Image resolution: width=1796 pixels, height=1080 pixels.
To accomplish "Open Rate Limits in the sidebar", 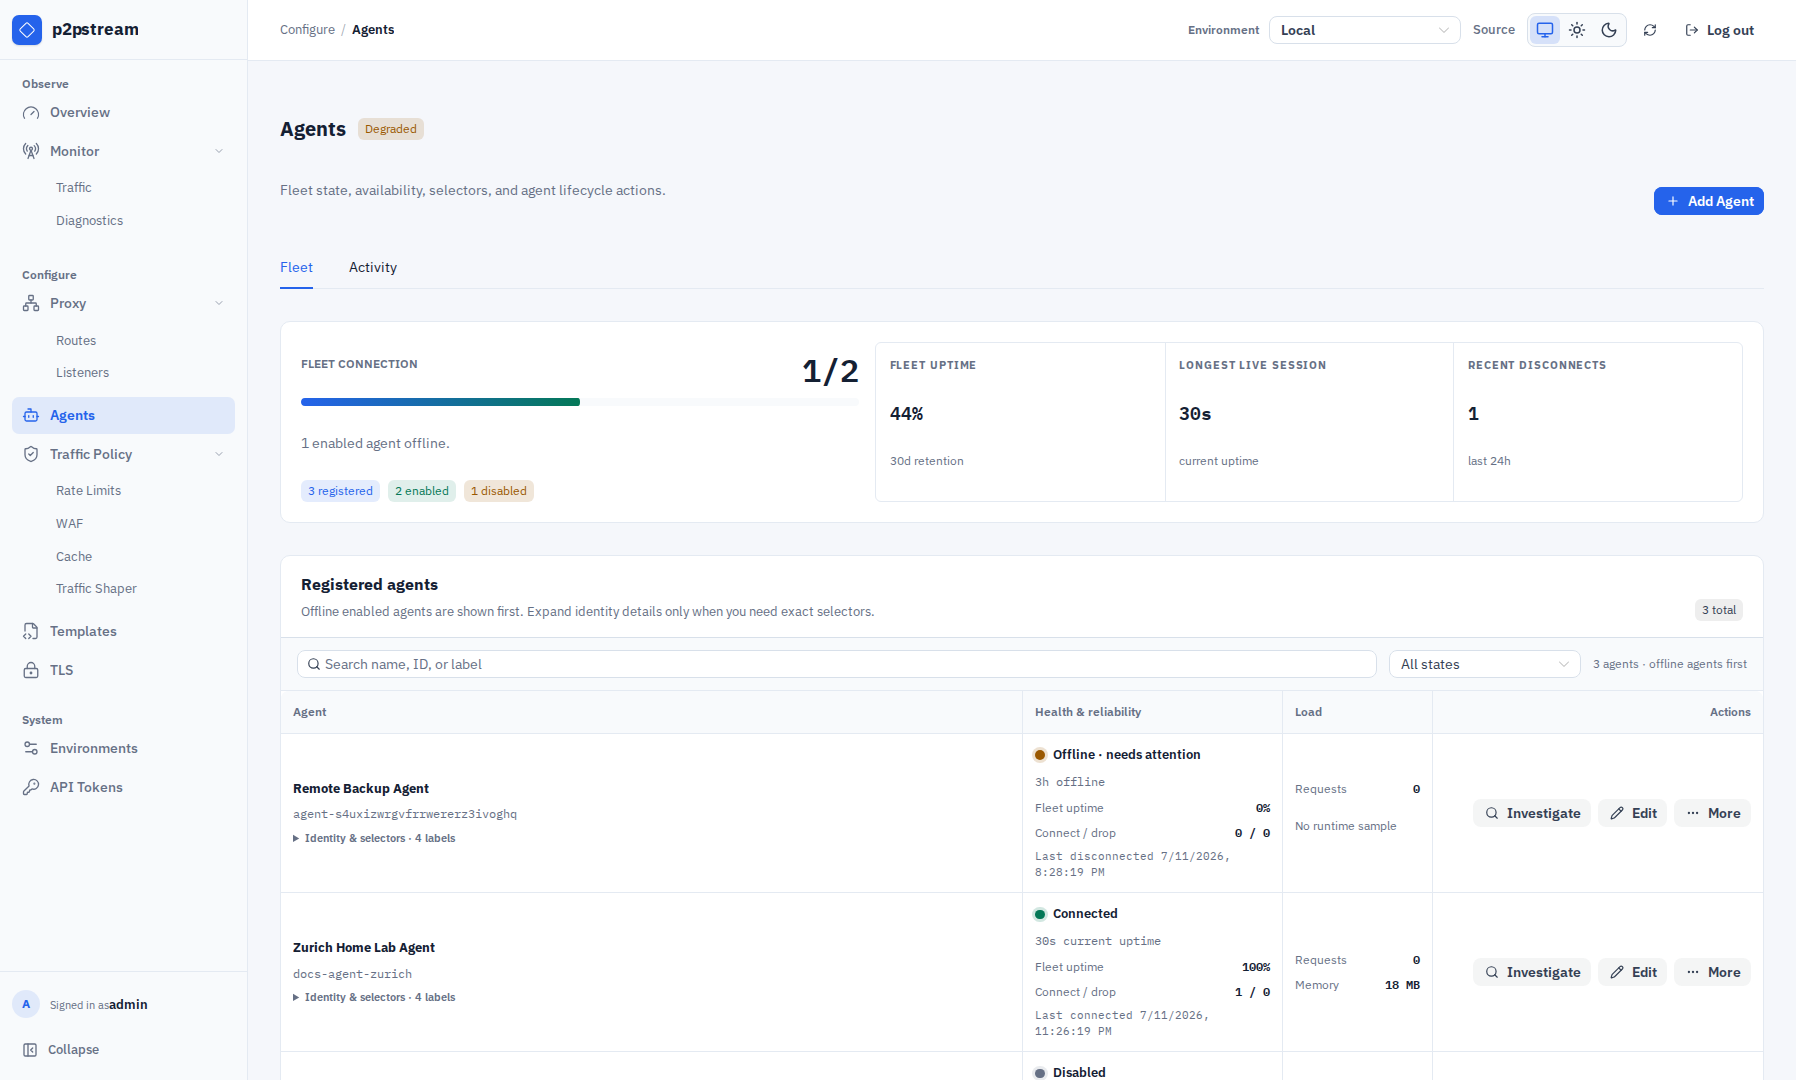I will tap(88, 490).
